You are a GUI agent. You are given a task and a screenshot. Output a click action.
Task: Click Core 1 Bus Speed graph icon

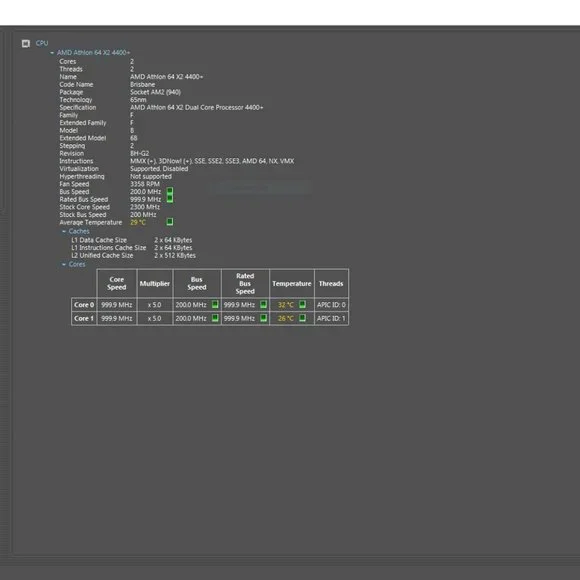click(x=215, y=318)
